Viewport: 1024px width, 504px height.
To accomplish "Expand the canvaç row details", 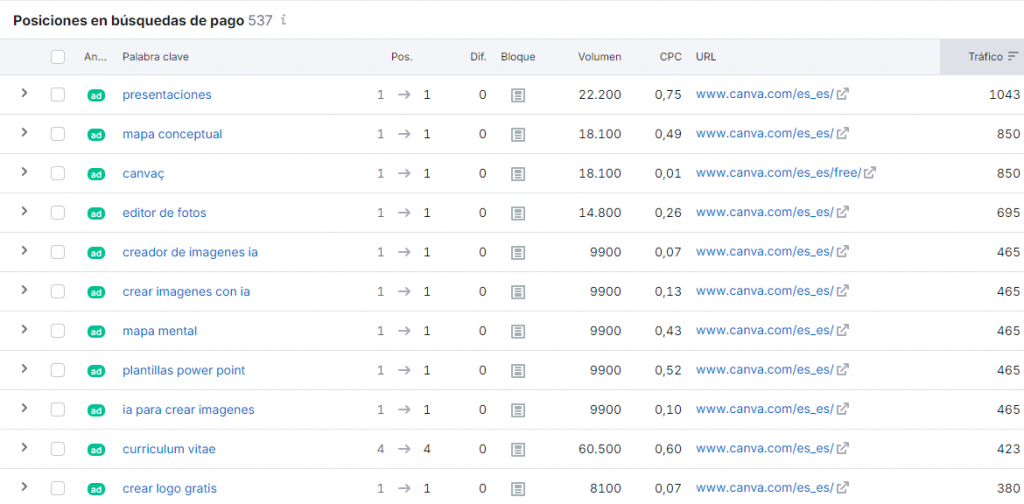I will [x=24, y=171].
